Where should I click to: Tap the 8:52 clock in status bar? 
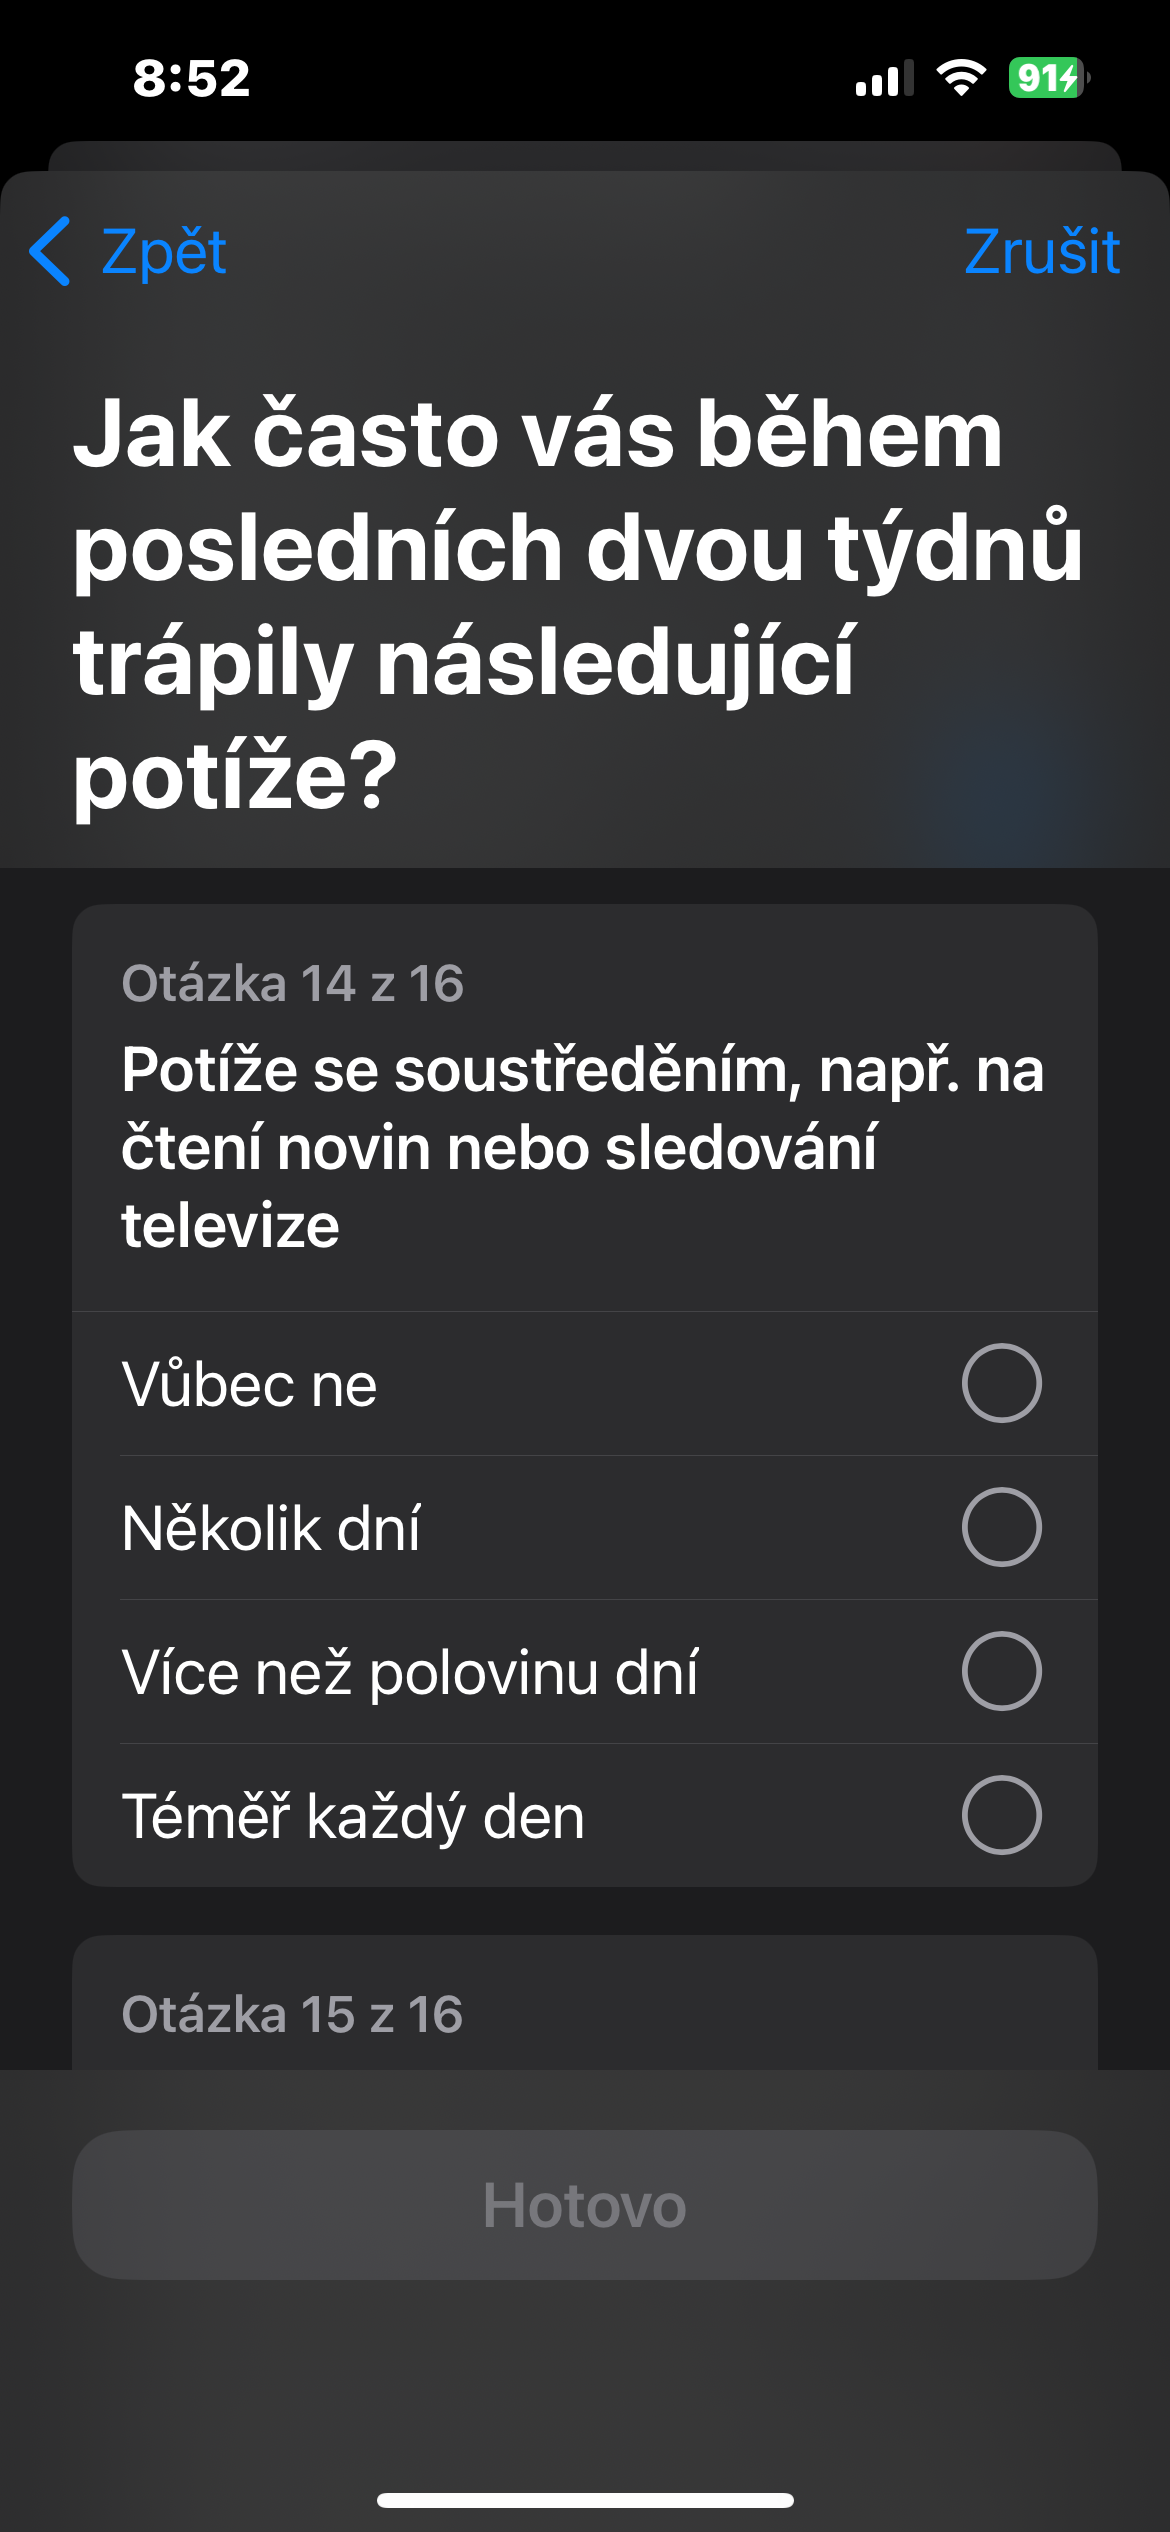191,78
